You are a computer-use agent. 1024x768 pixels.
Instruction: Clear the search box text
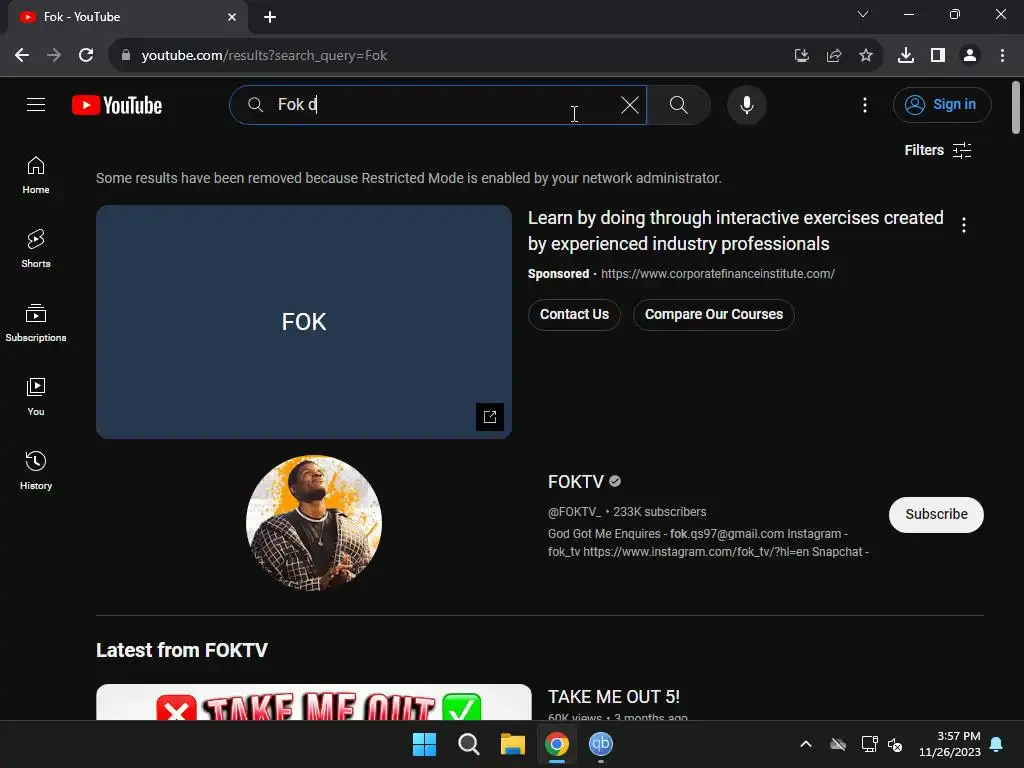[630, 104]
